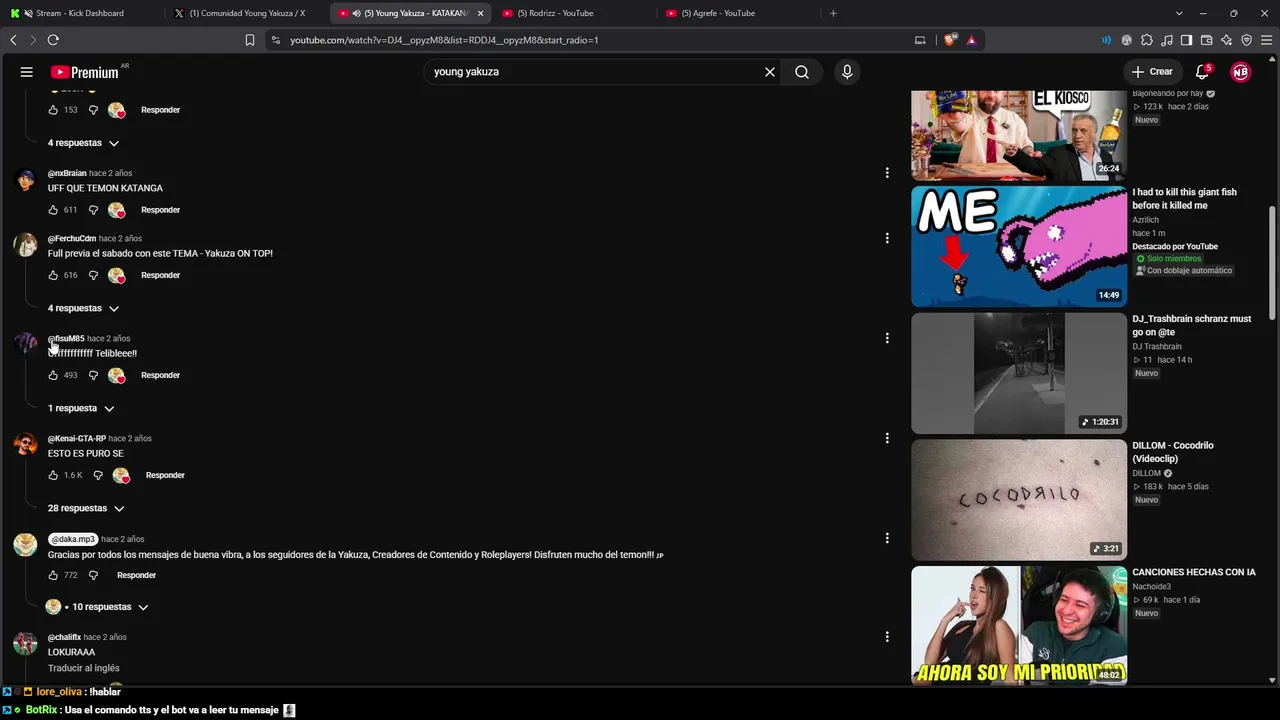
Task: Open the browser main menu
Action: pos(1266,40)
